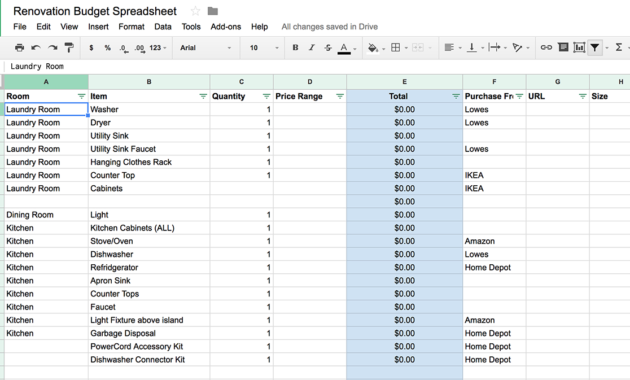The image size is (630, 380).
Task: Open the Help menu
Action: pyautogui.click(x=260, y=27)
